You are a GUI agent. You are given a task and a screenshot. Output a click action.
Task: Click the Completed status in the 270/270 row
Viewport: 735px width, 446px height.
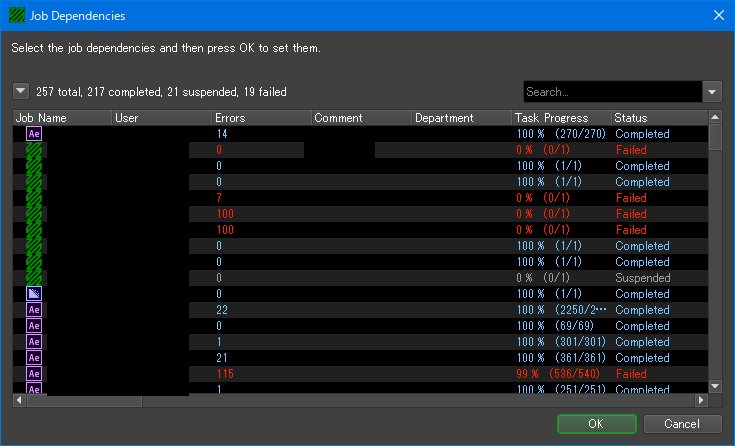click(642, 134)
